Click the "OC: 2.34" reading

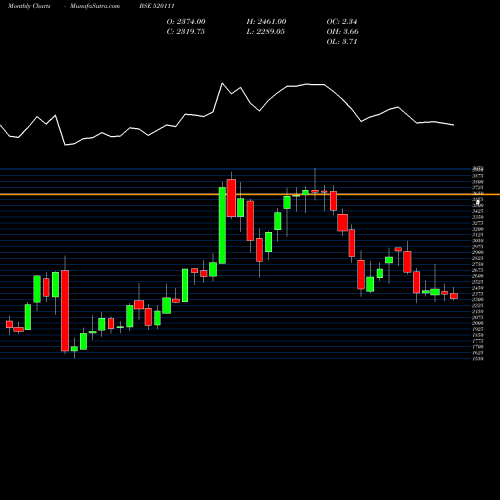pos(342,22)
